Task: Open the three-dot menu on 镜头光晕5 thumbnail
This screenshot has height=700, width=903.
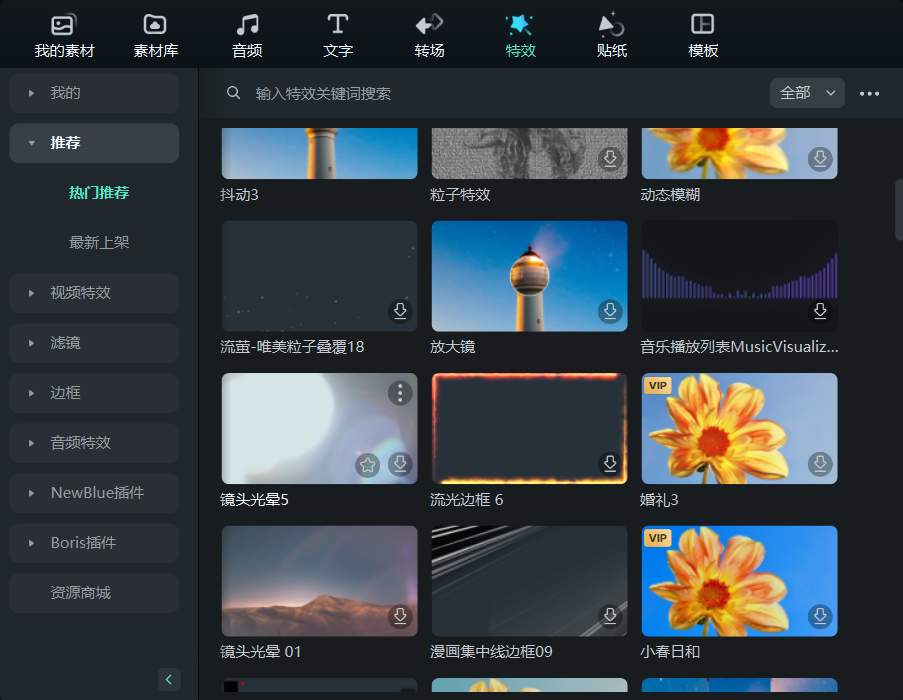Action: coord(400,393)
